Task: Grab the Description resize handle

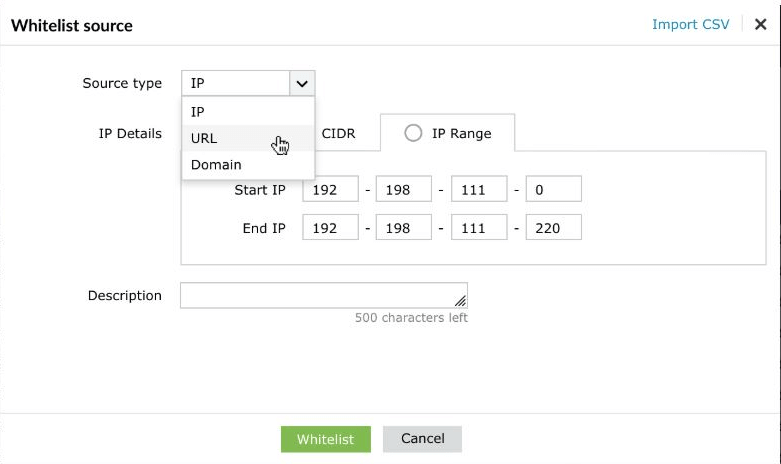Action: pyautogui.click(x=461, y=301)
